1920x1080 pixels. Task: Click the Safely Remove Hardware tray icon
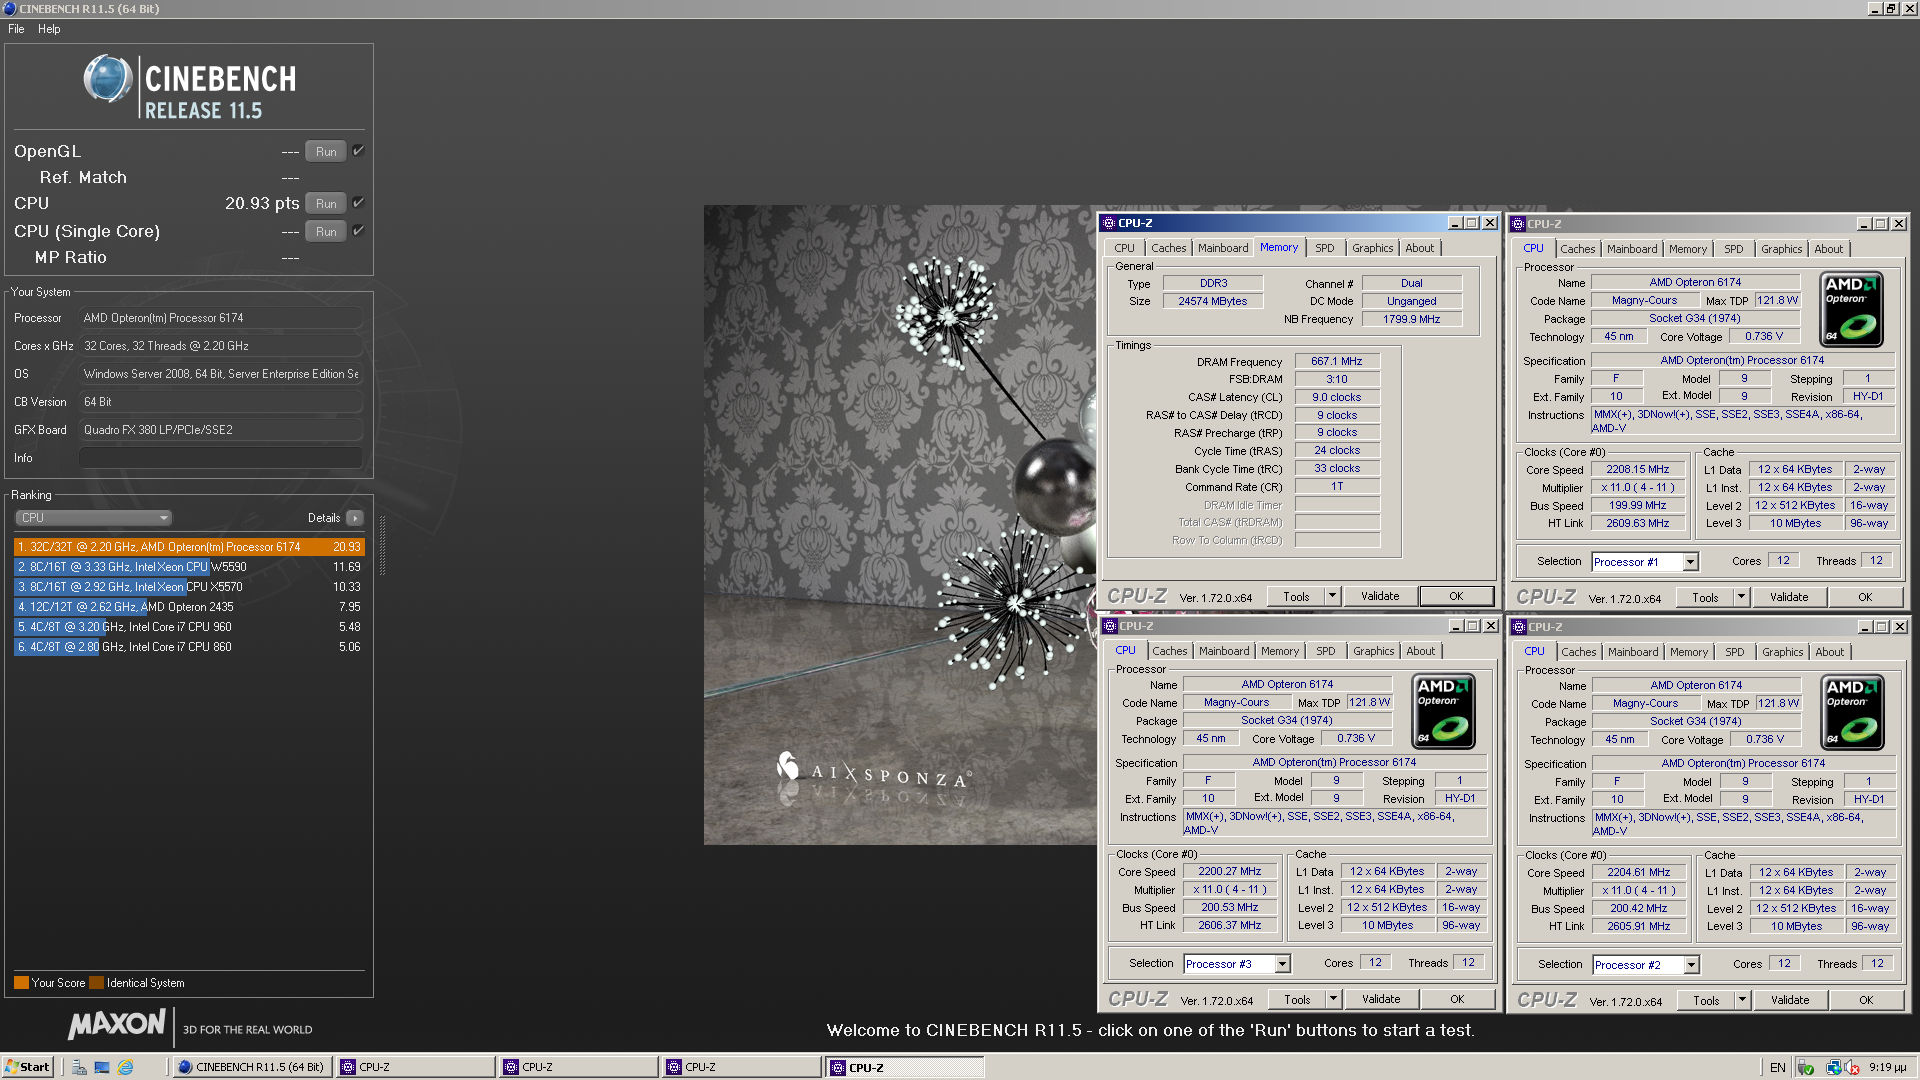click(1806, 1067)
